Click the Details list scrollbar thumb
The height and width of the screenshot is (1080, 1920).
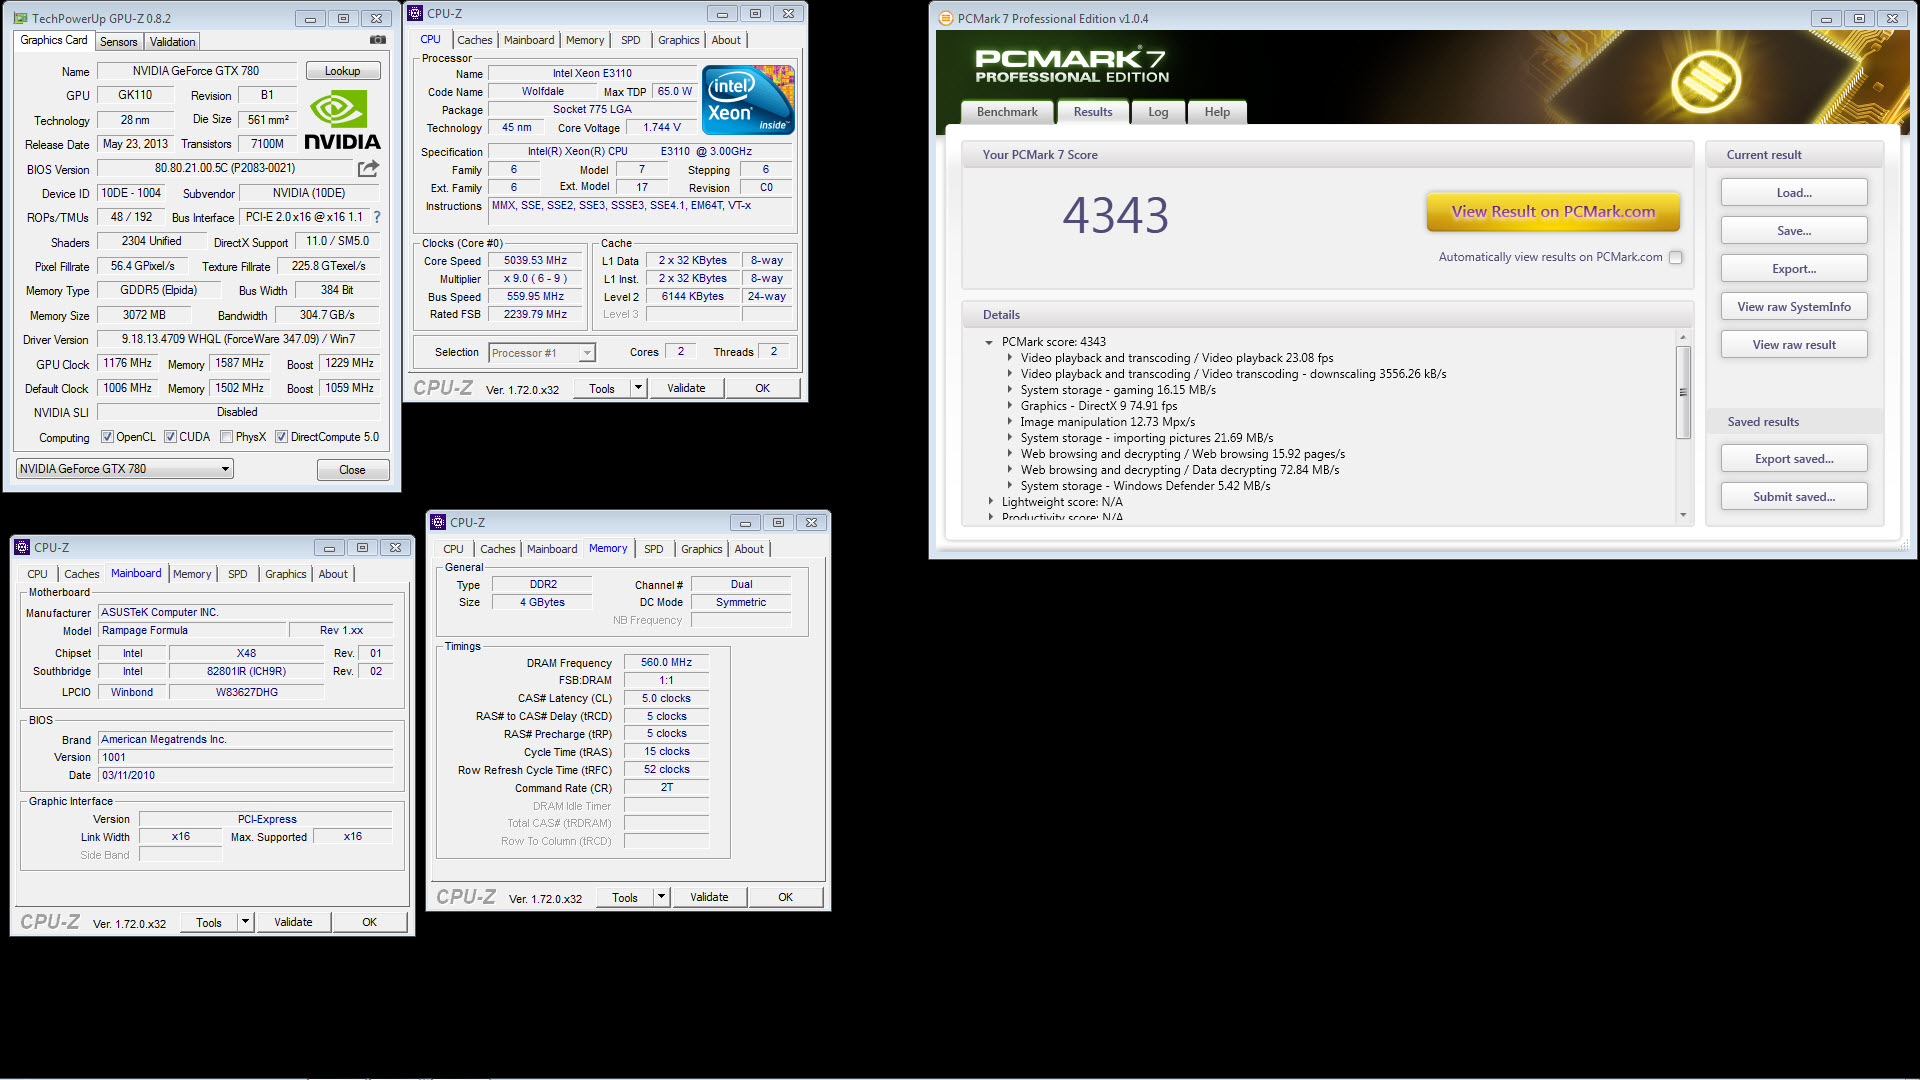pos(1683,392)
